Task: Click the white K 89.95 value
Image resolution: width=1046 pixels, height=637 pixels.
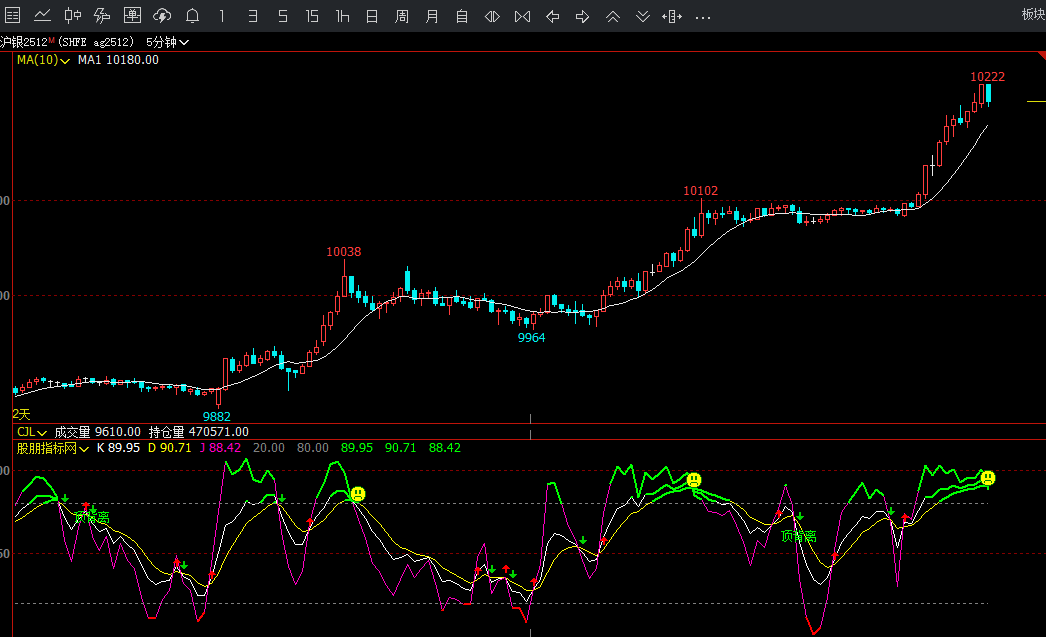Action: [x=118, y=448]
